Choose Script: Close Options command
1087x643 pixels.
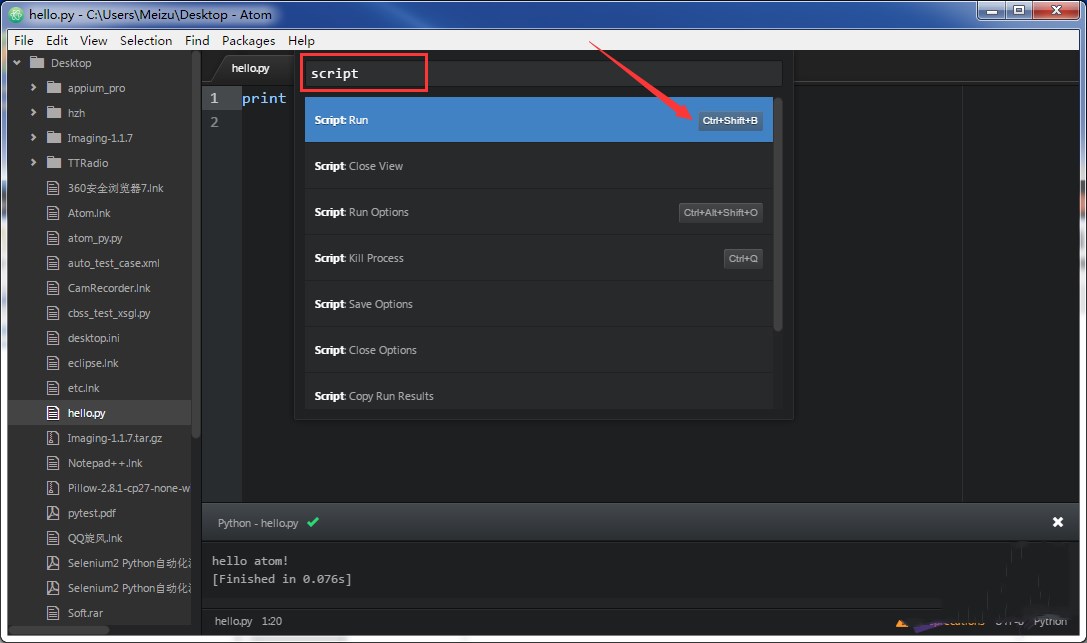[x=539, y=350]
